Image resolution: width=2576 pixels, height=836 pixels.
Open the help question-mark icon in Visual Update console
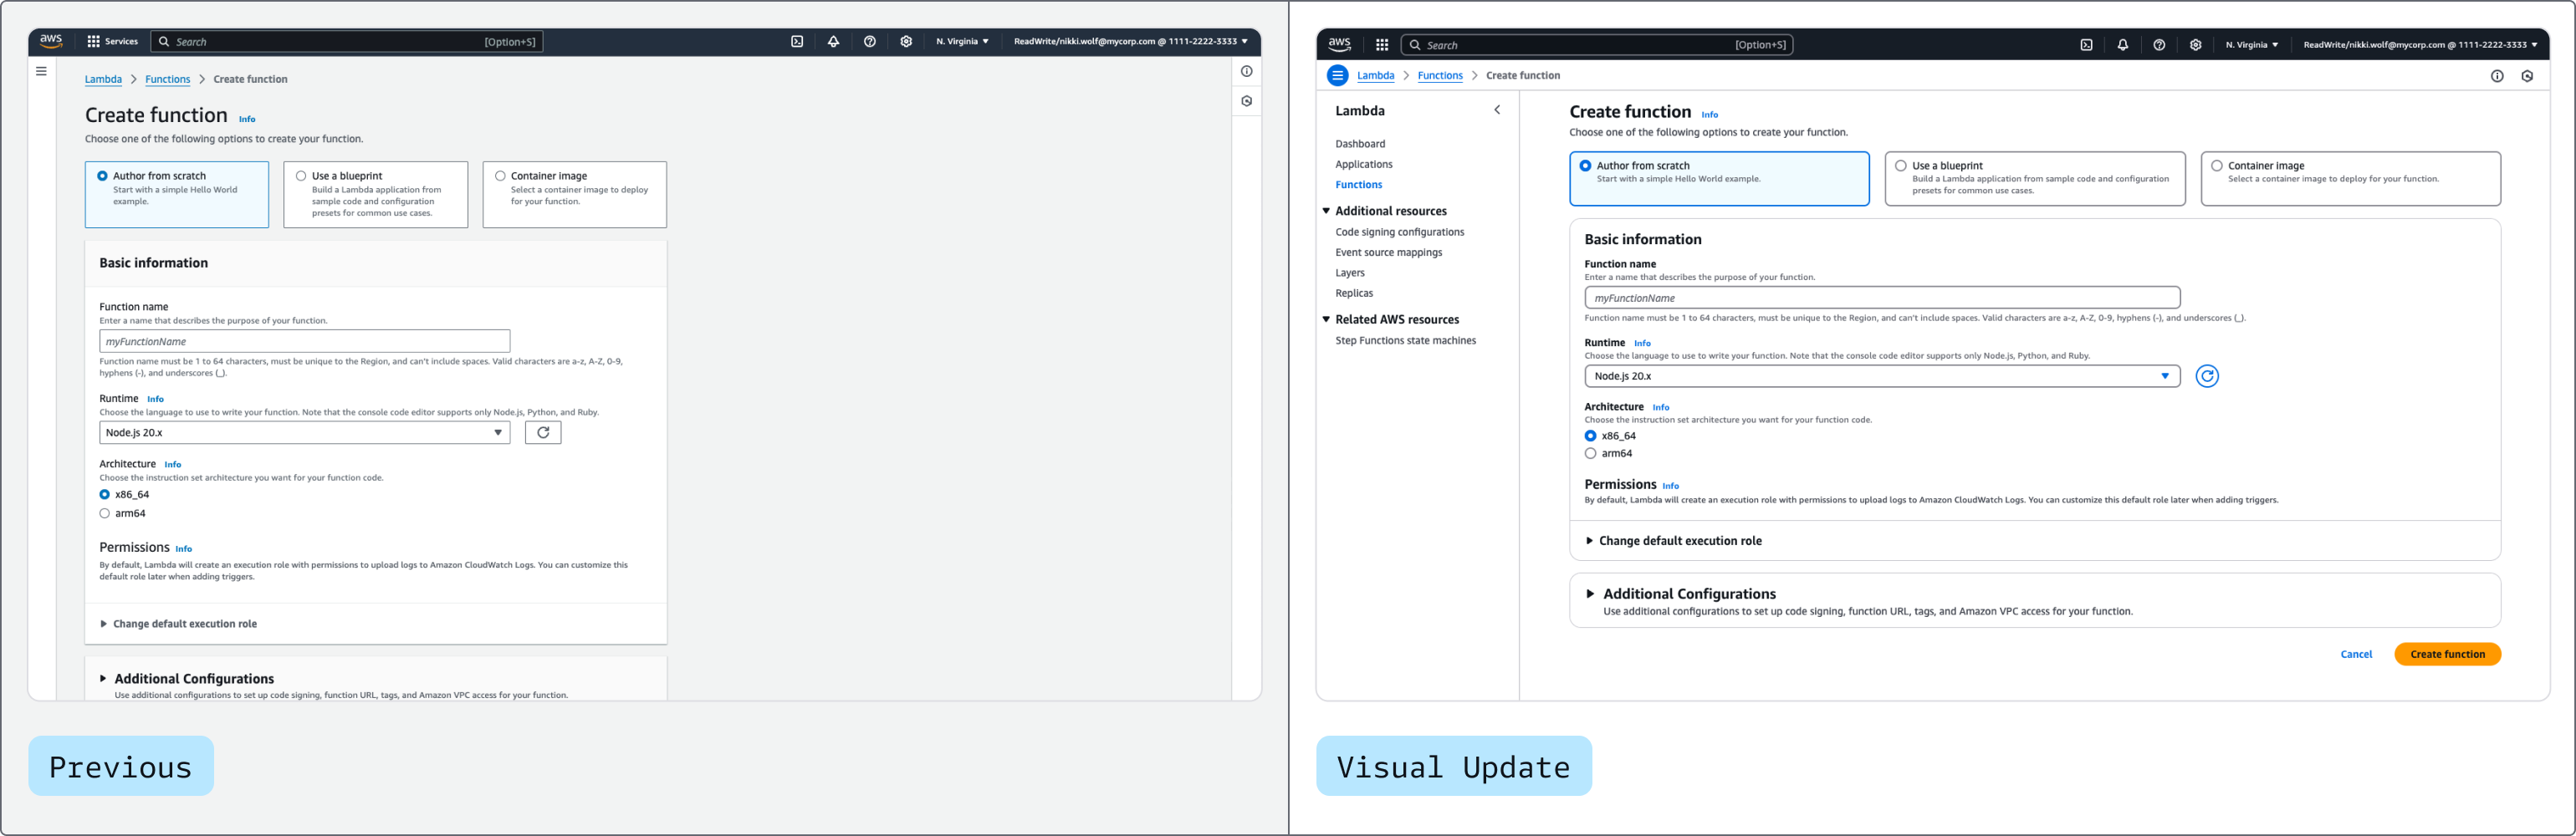(x=2159, y=44)
